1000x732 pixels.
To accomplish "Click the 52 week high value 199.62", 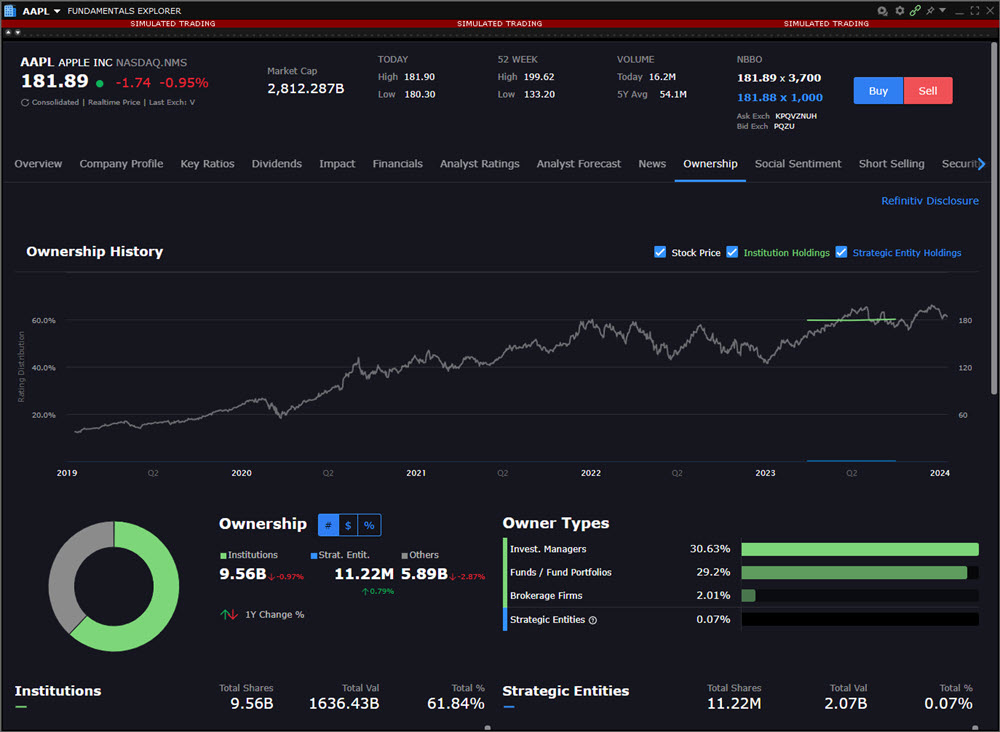I will [539, 77].
